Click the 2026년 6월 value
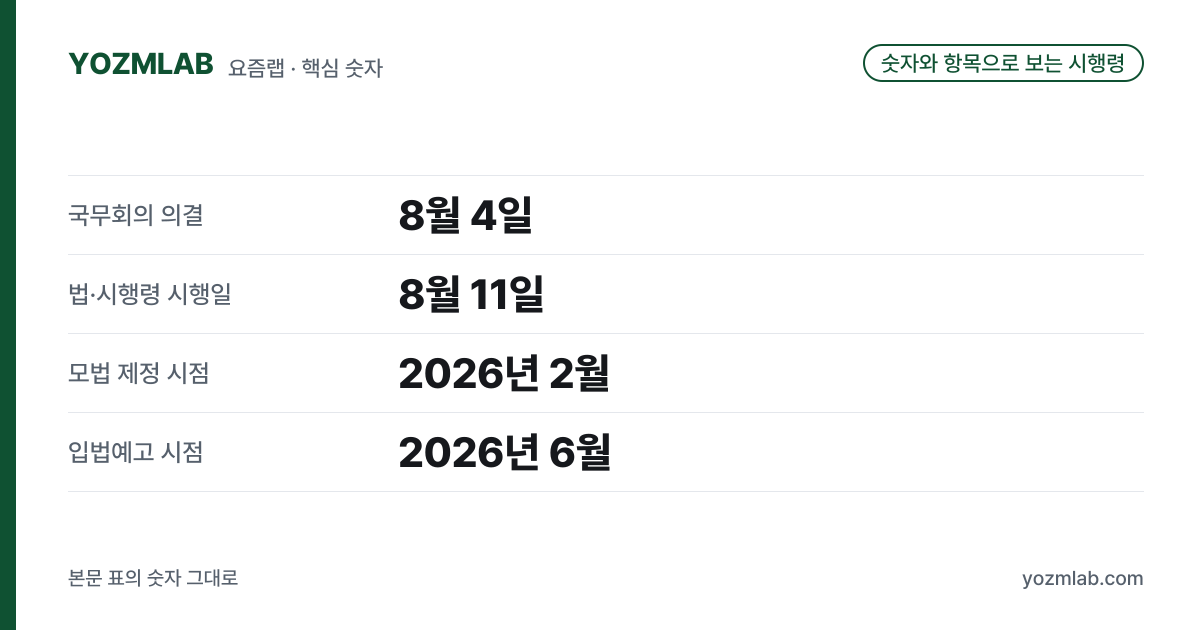 (504, 452)
